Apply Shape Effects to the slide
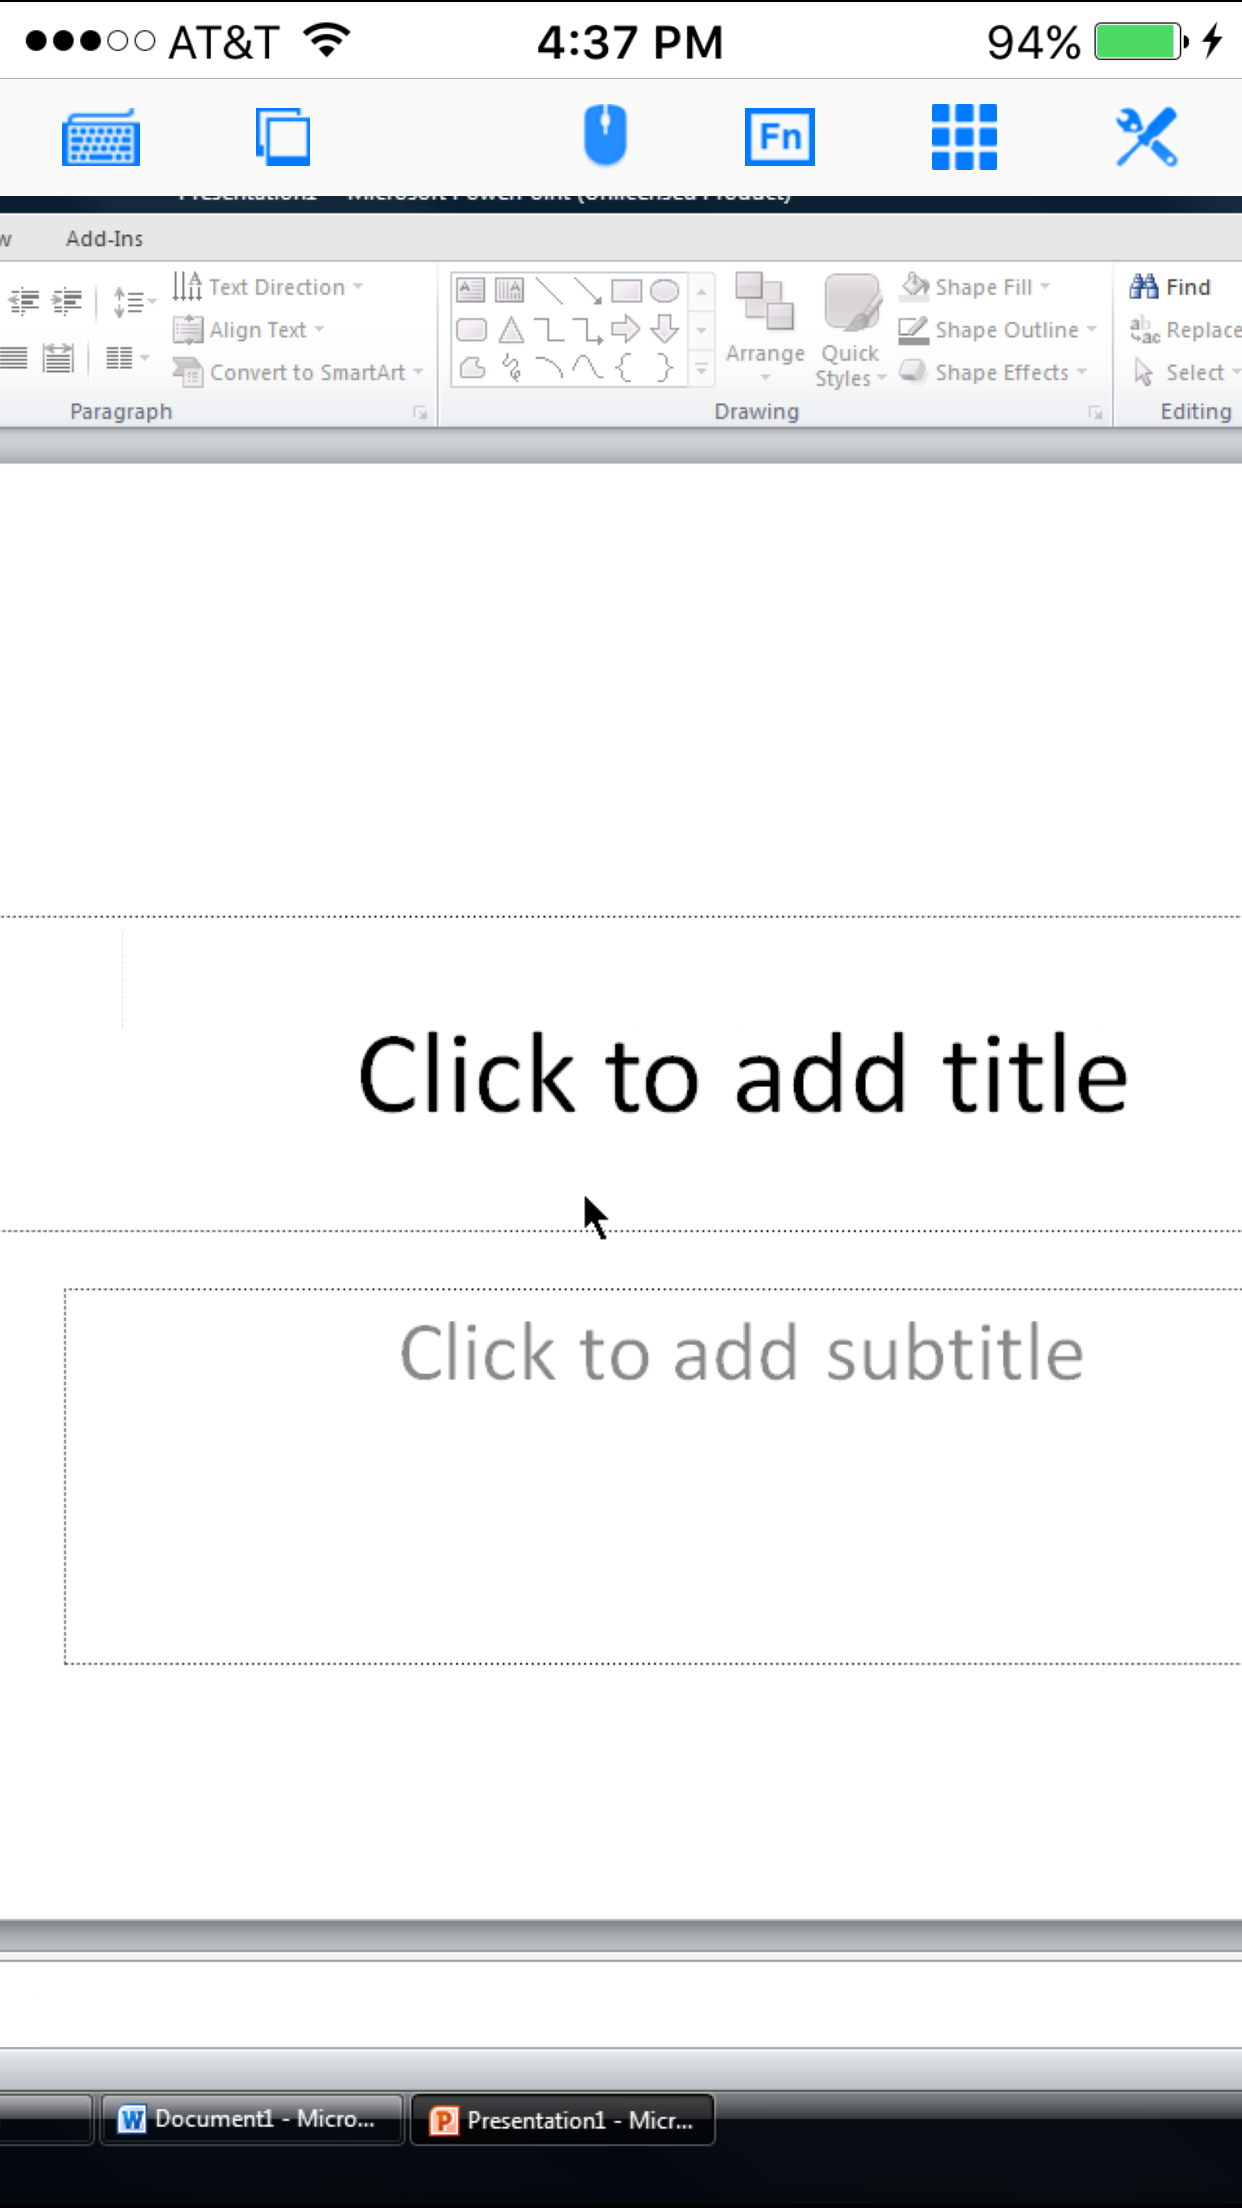Screen dimensions: 1242x2208 tap(990, 372)
